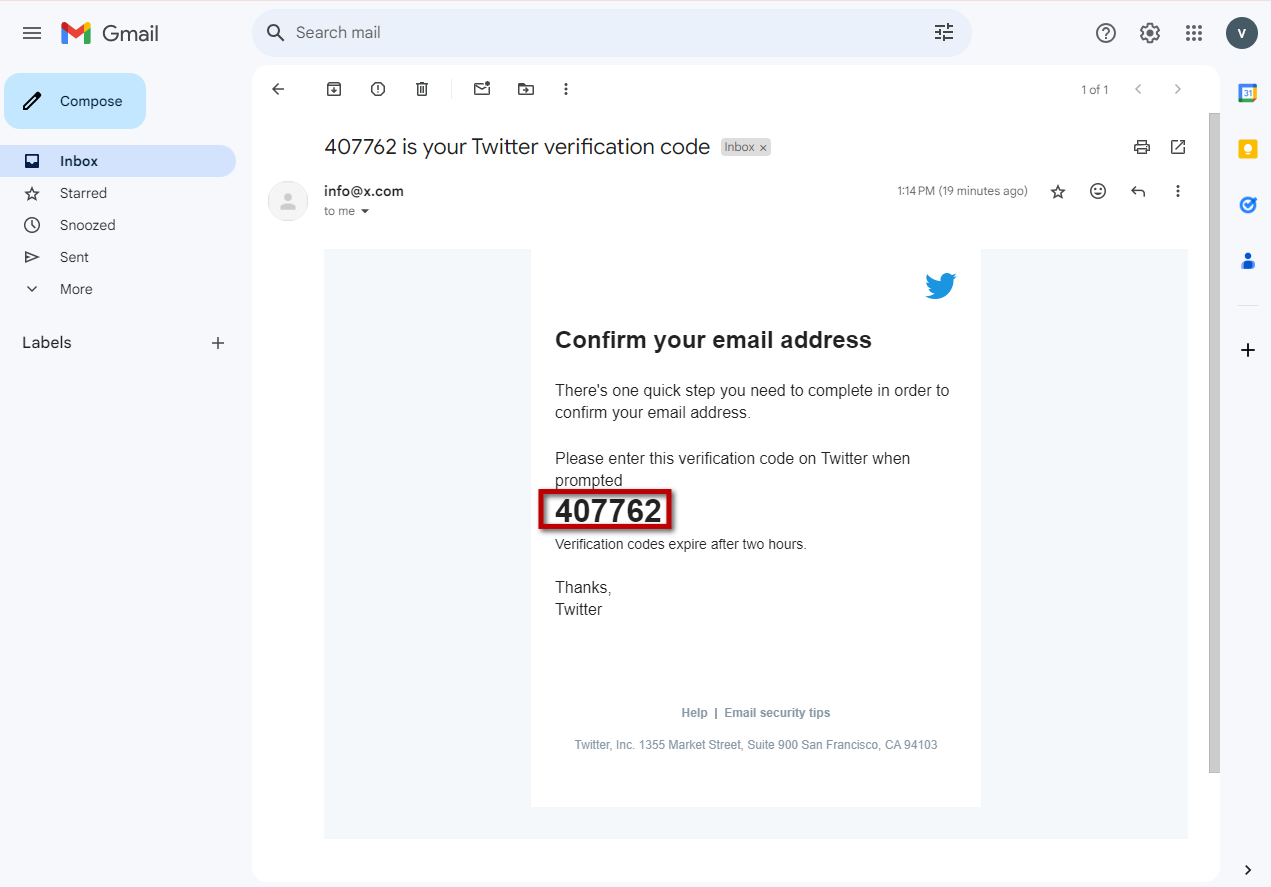Click the email subject line text
Screen dimensions: 1271x887
517,147
